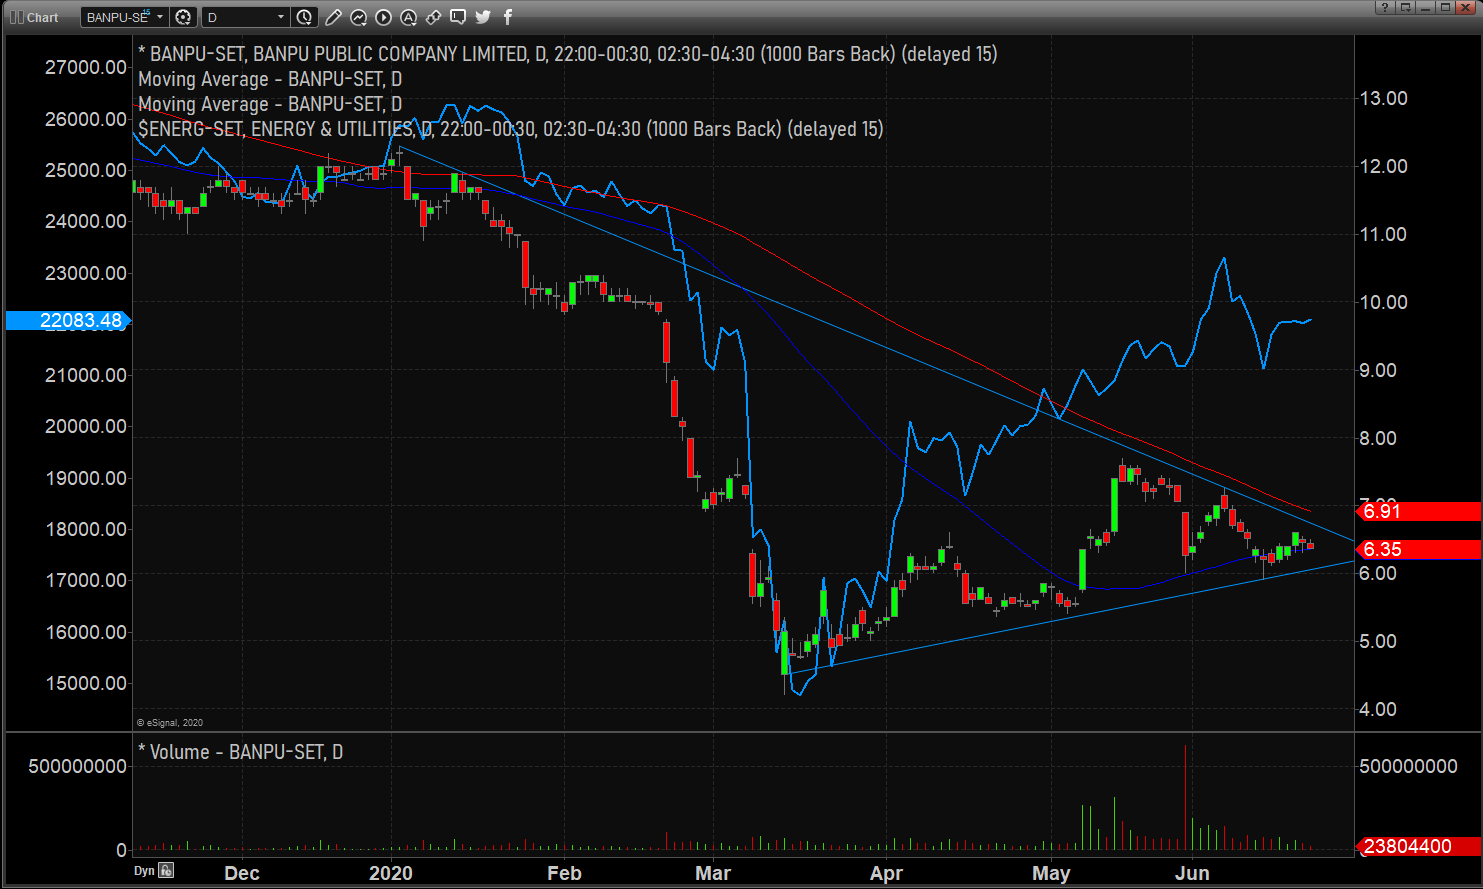Viewport: 1483px width, 889px height.
Task: Click the Apr label on the time axis
Action: (886, 873)
